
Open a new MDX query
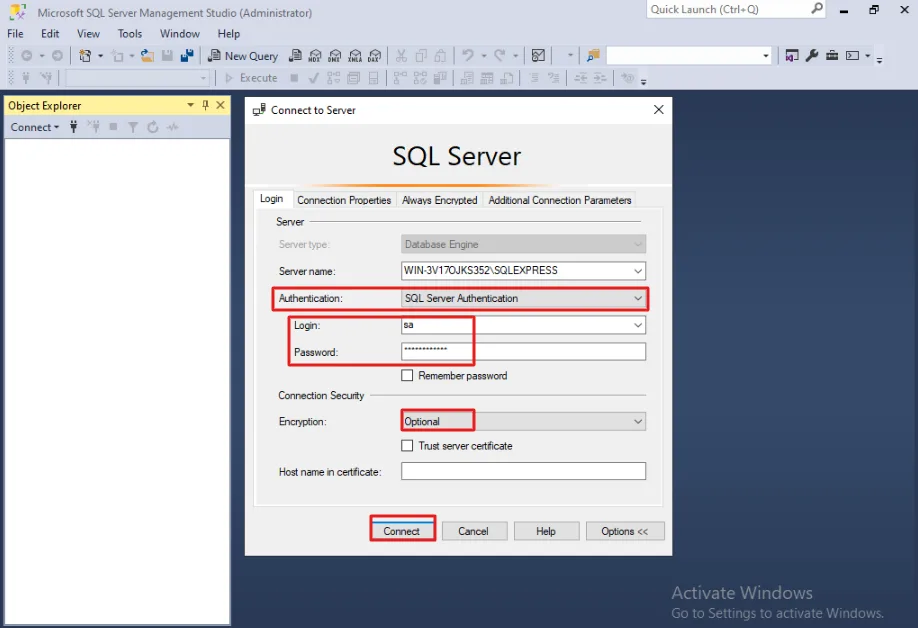315,56
